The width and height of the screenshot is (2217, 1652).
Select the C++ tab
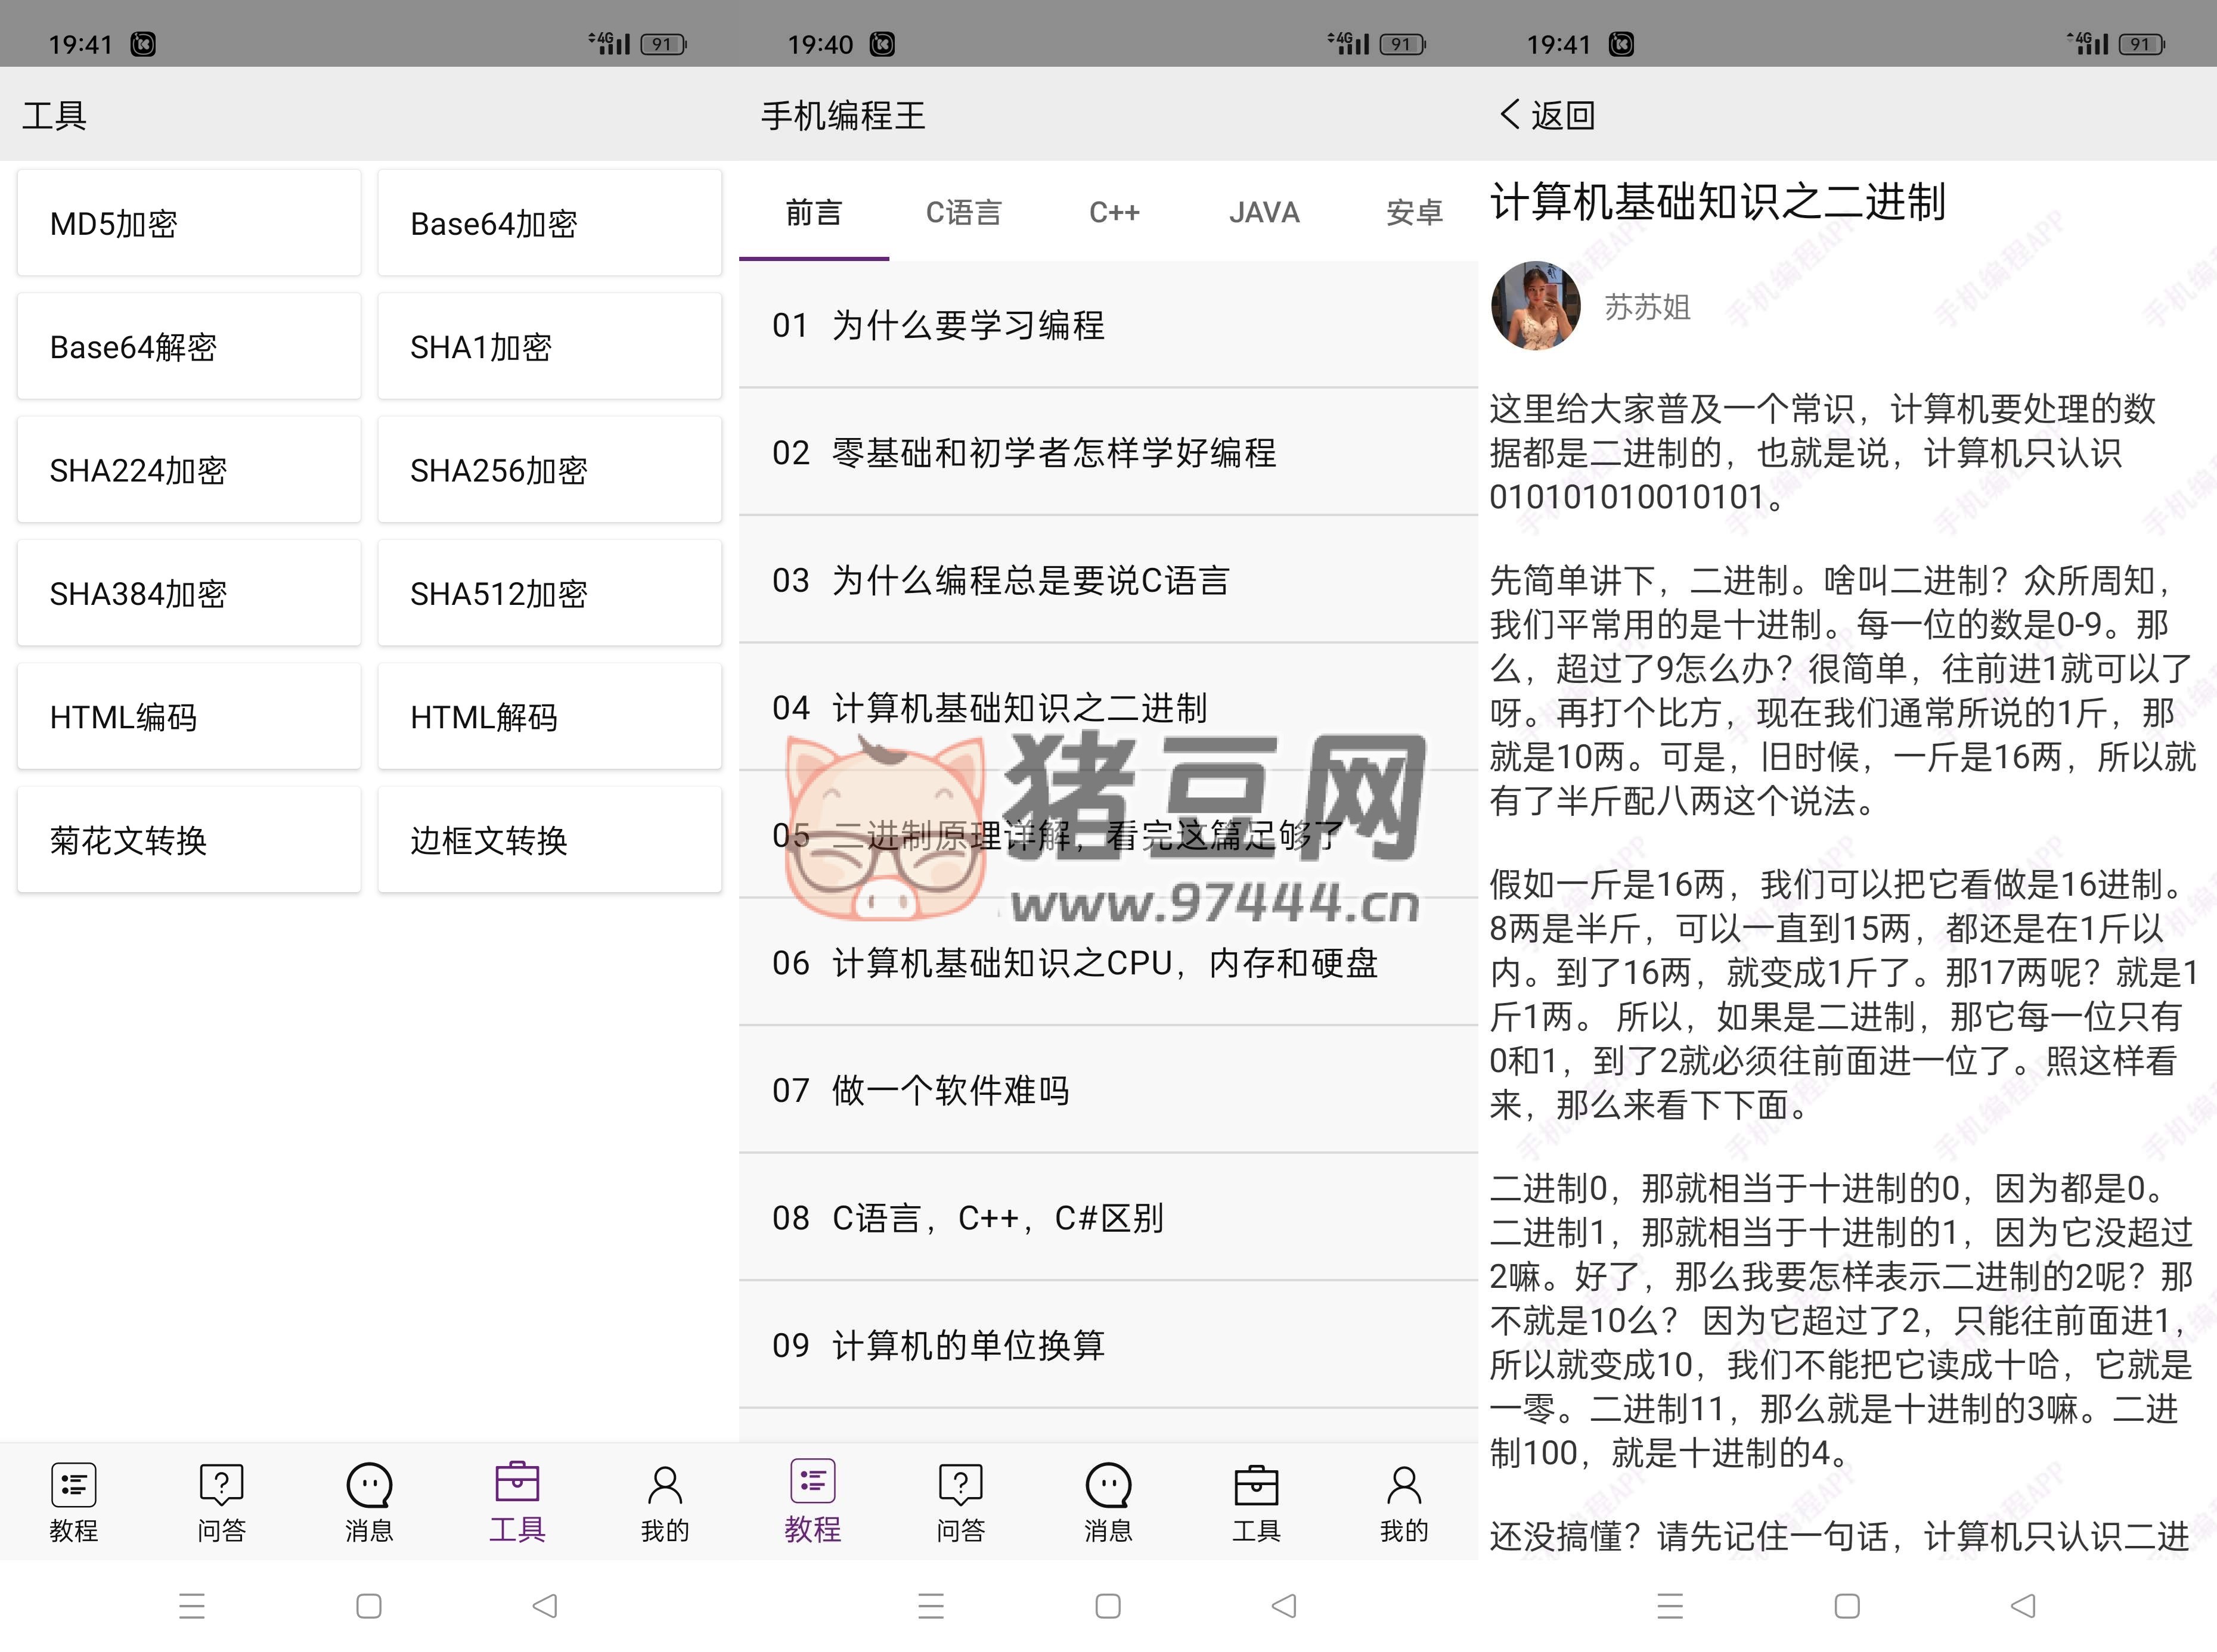point(1114,213)
